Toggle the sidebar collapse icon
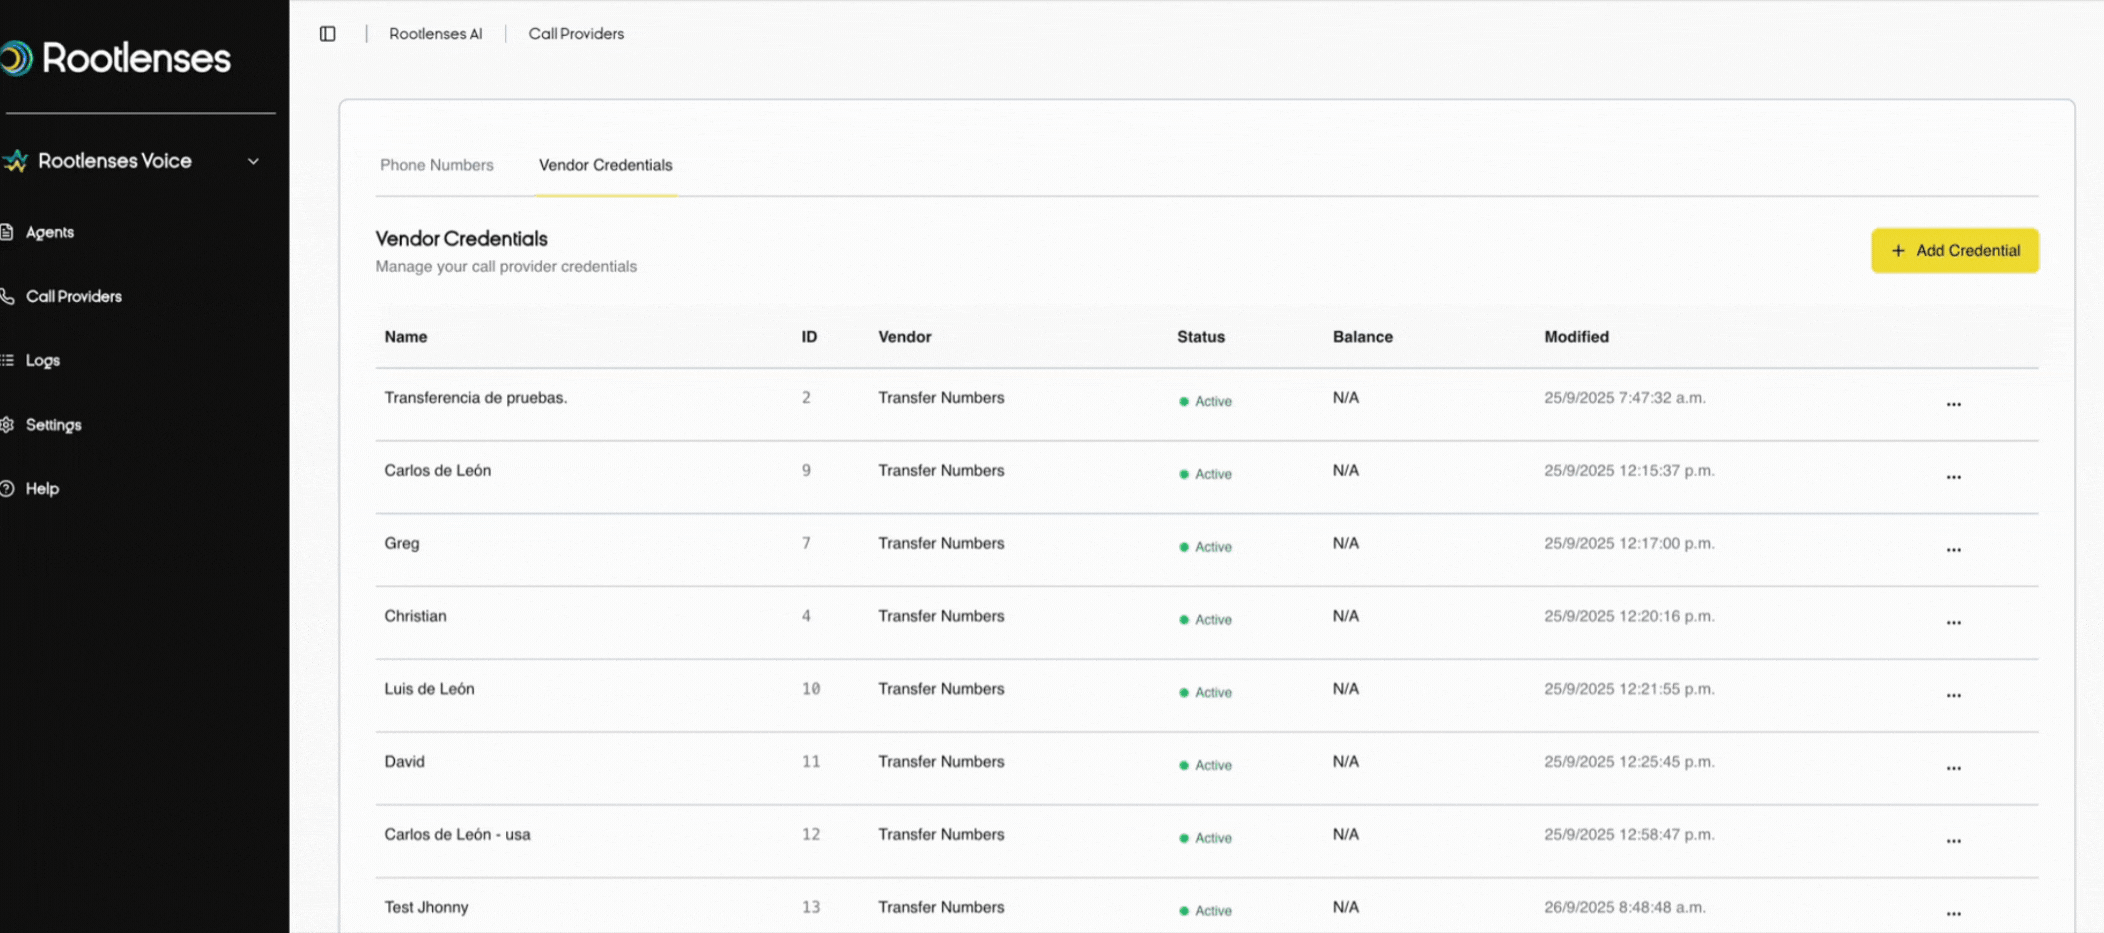 coord(327,34)
